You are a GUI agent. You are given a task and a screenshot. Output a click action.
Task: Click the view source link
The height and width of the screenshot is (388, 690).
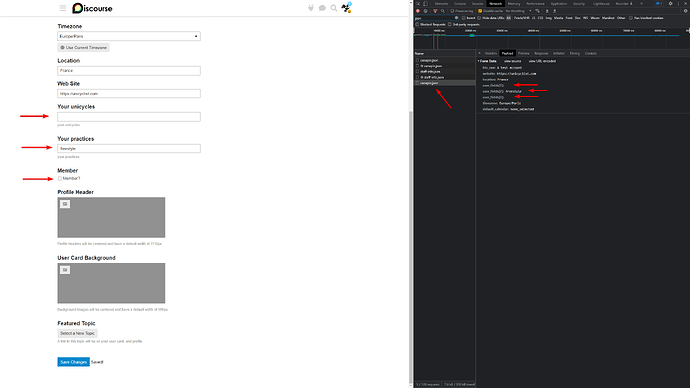tap(512, 61)
